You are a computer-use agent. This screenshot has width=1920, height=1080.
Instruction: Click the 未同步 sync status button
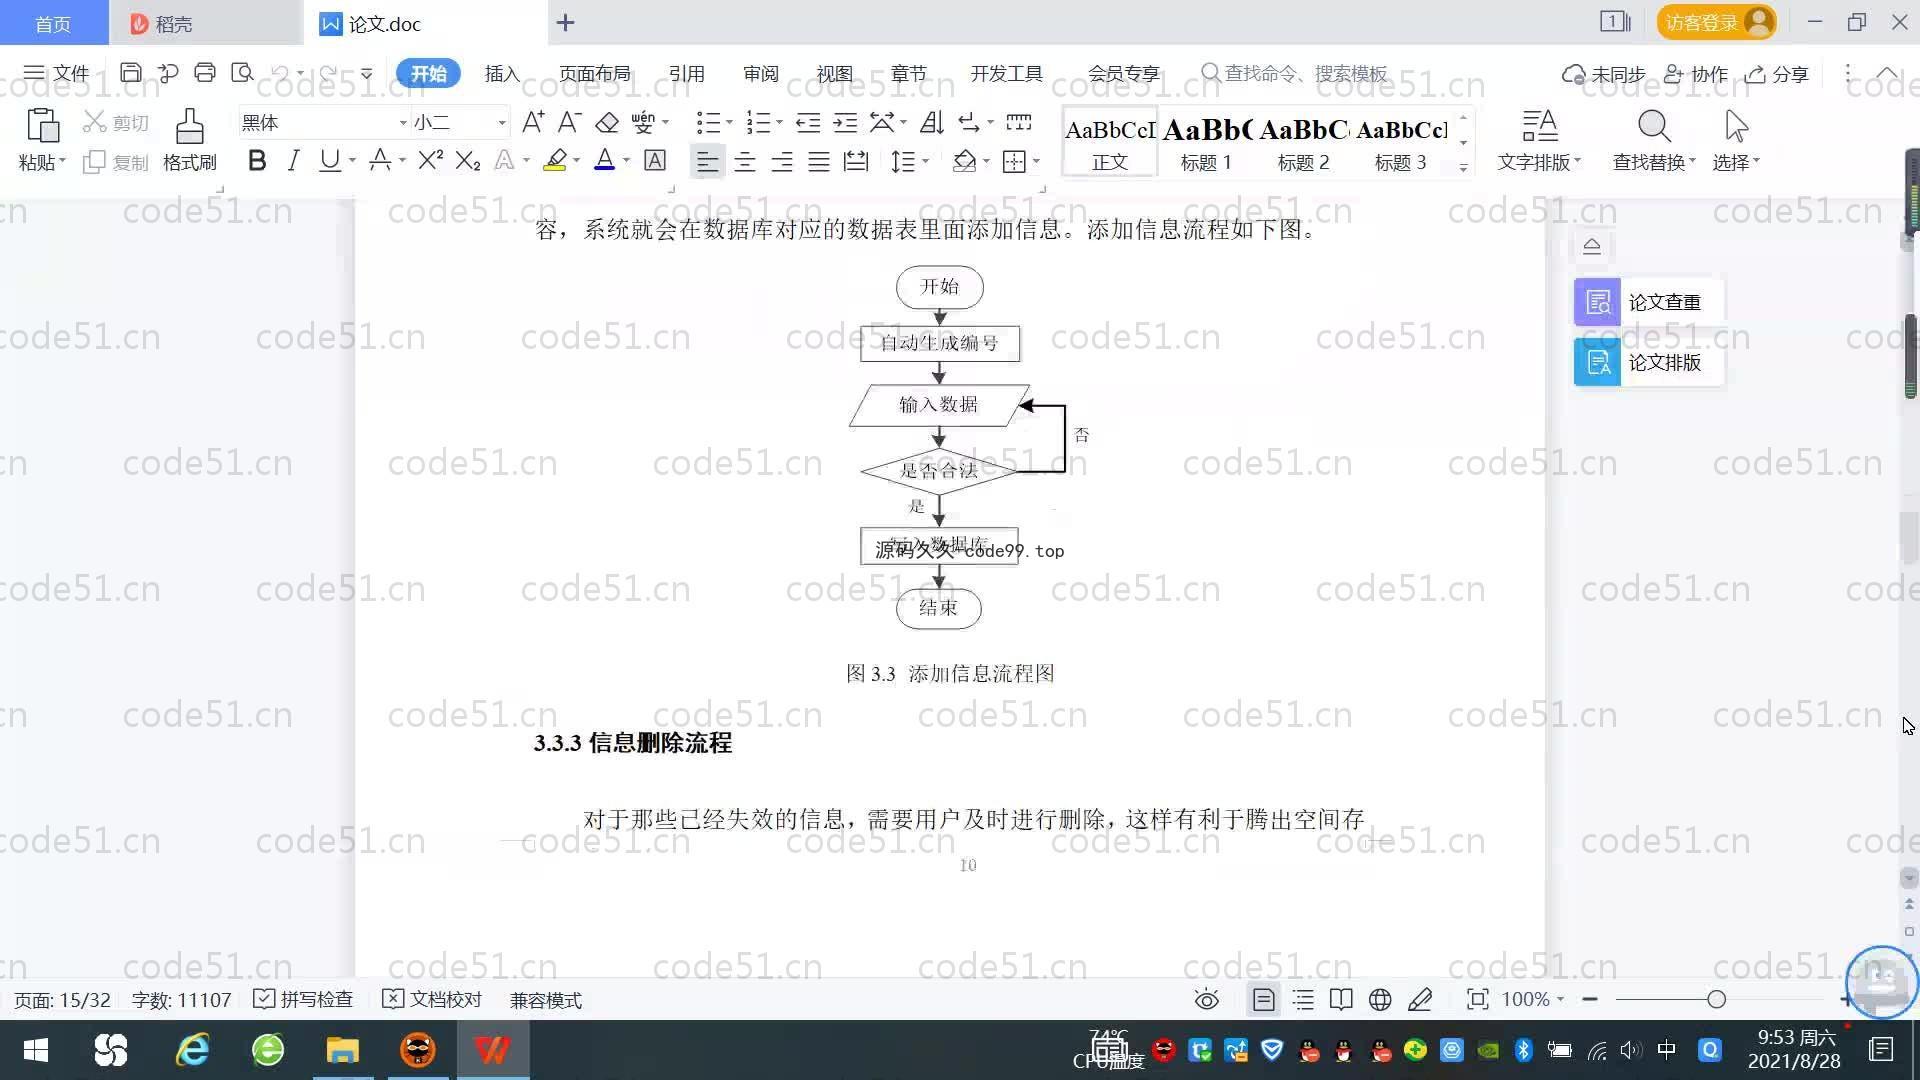1604,74
